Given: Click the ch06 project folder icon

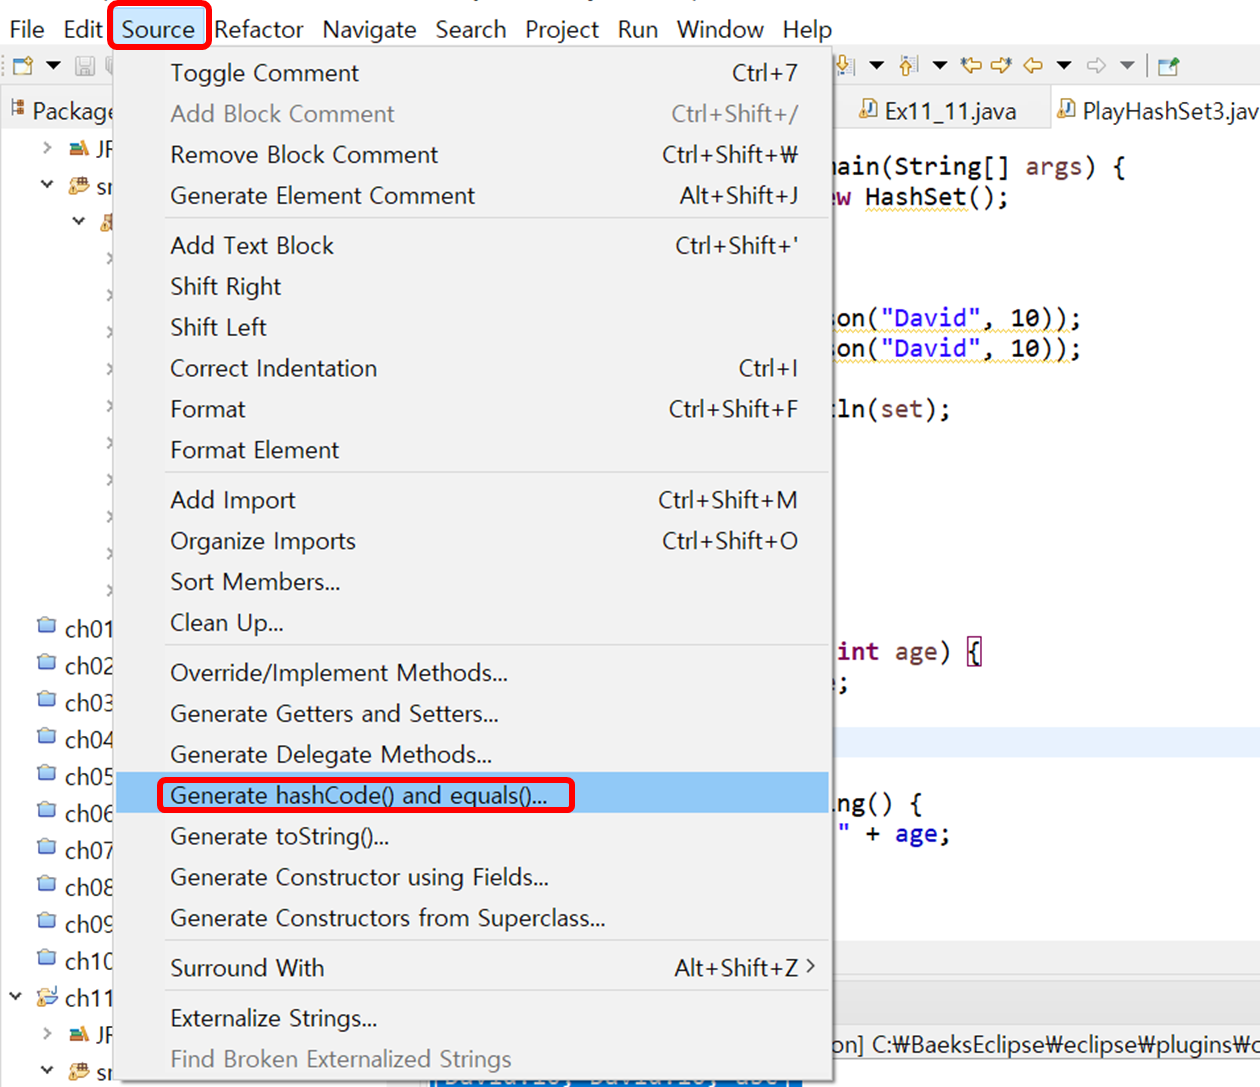Looking at the screenshot, I should pyautogui.click(x=47, y=811).
